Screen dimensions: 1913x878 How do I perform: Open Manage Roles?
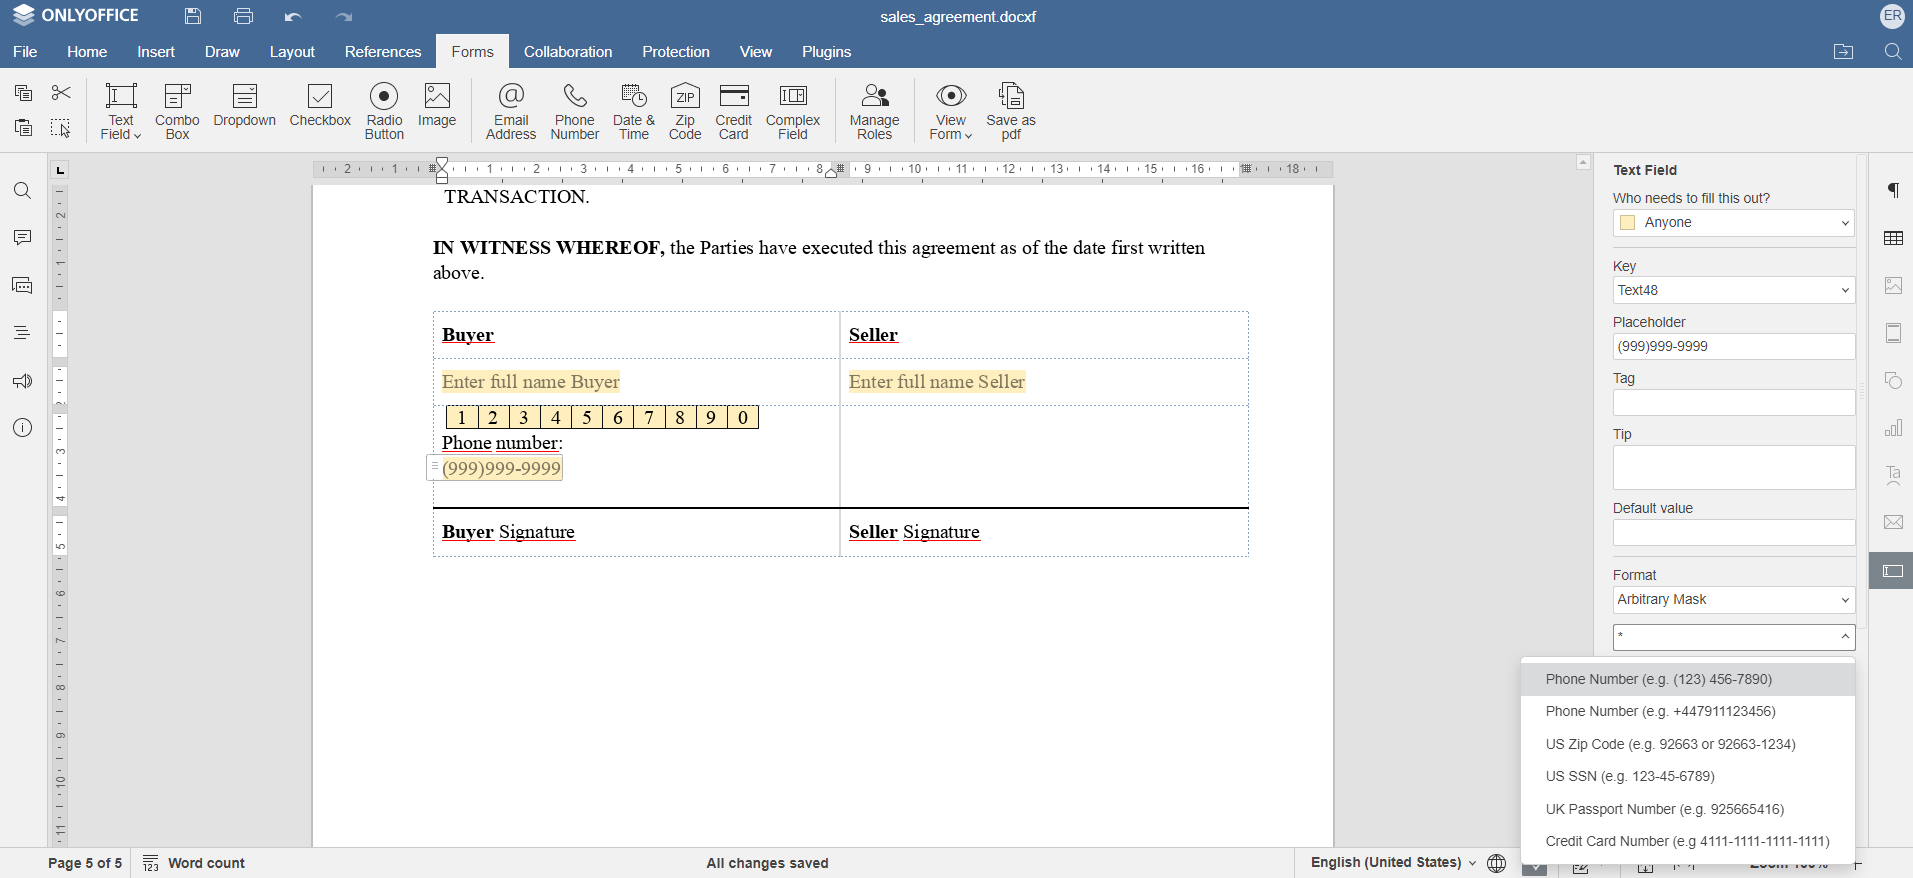coord(874,111)
